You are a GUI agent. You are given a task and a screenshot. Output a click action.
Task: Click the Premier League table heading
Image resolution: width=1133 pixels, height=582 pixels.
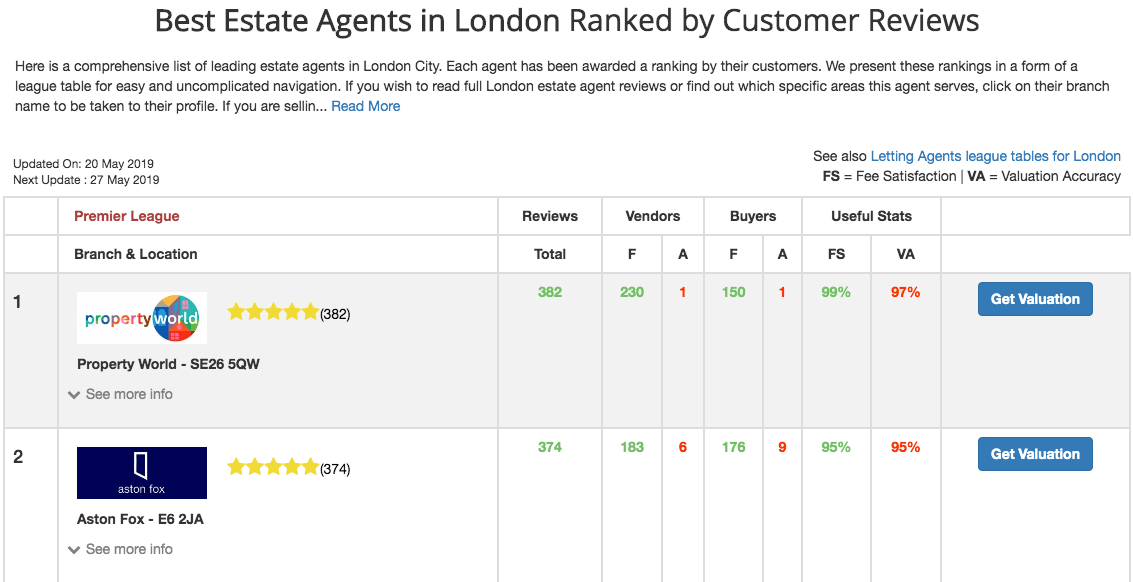tap(127, 216)
